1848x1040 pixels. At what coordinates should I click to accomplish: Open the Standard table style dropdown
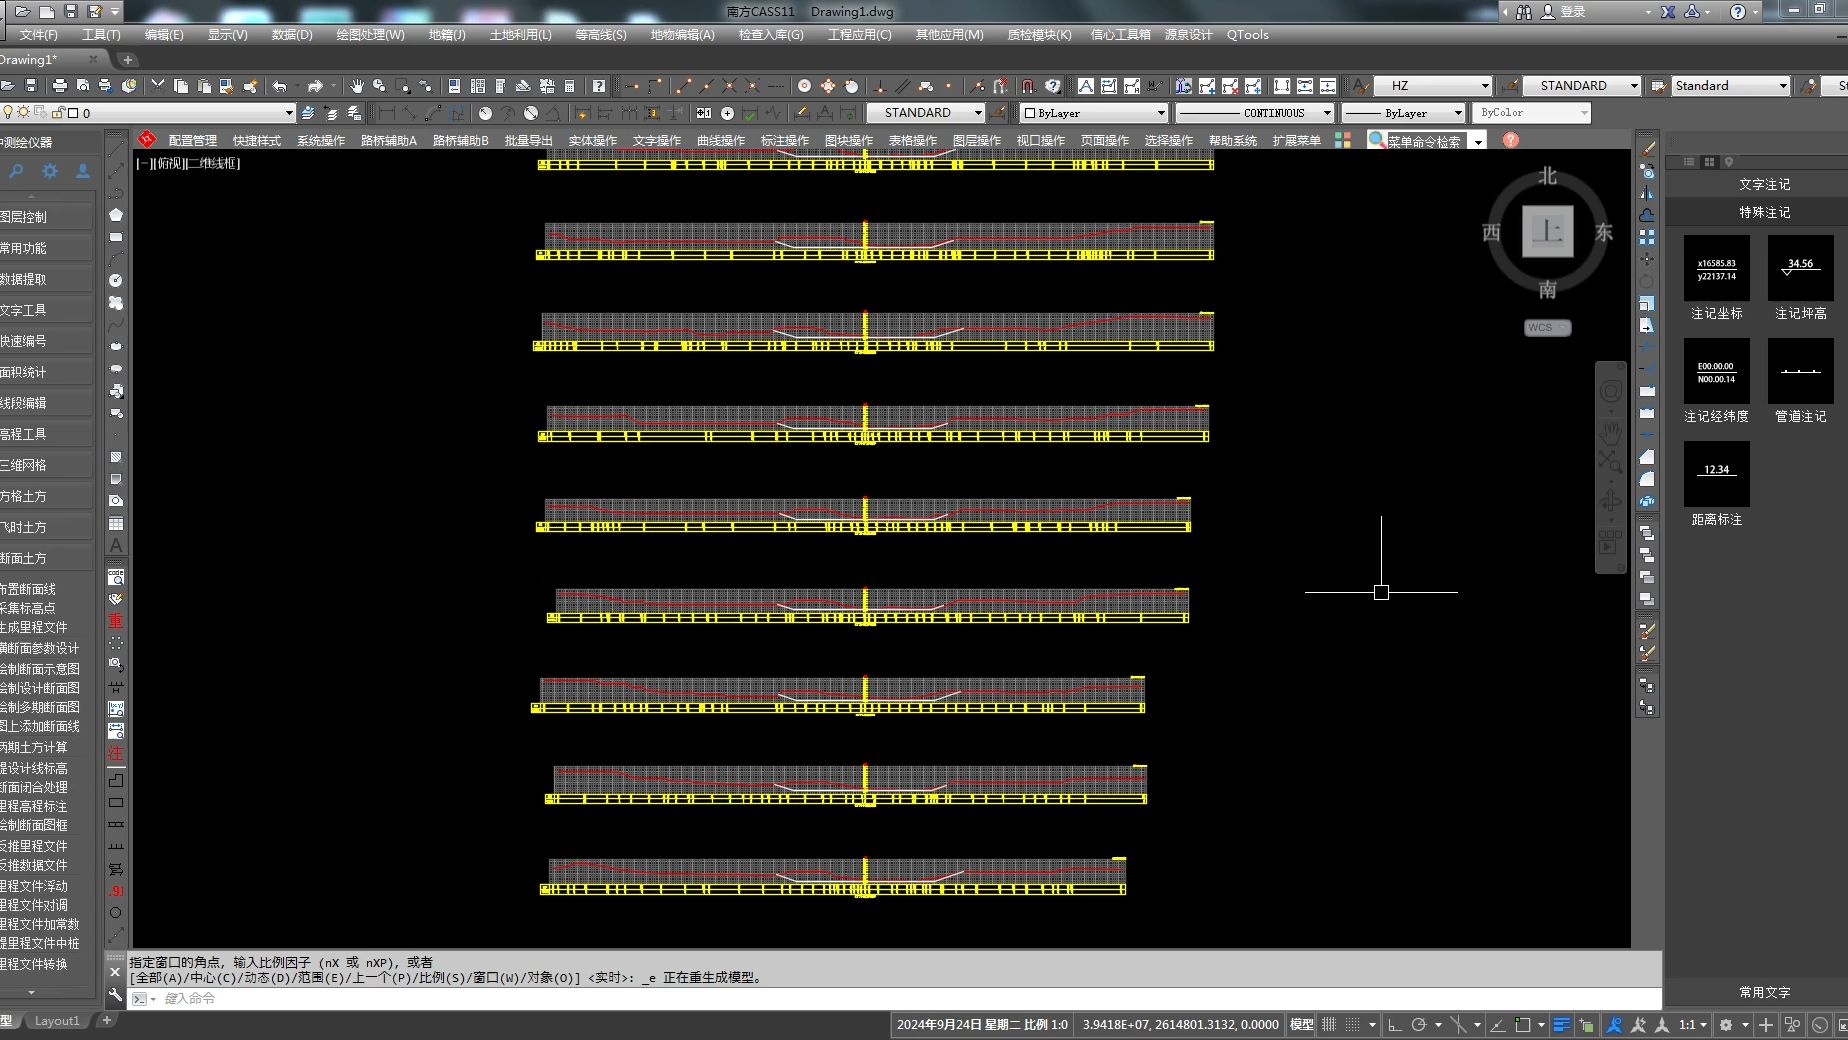click(1782, 86)
